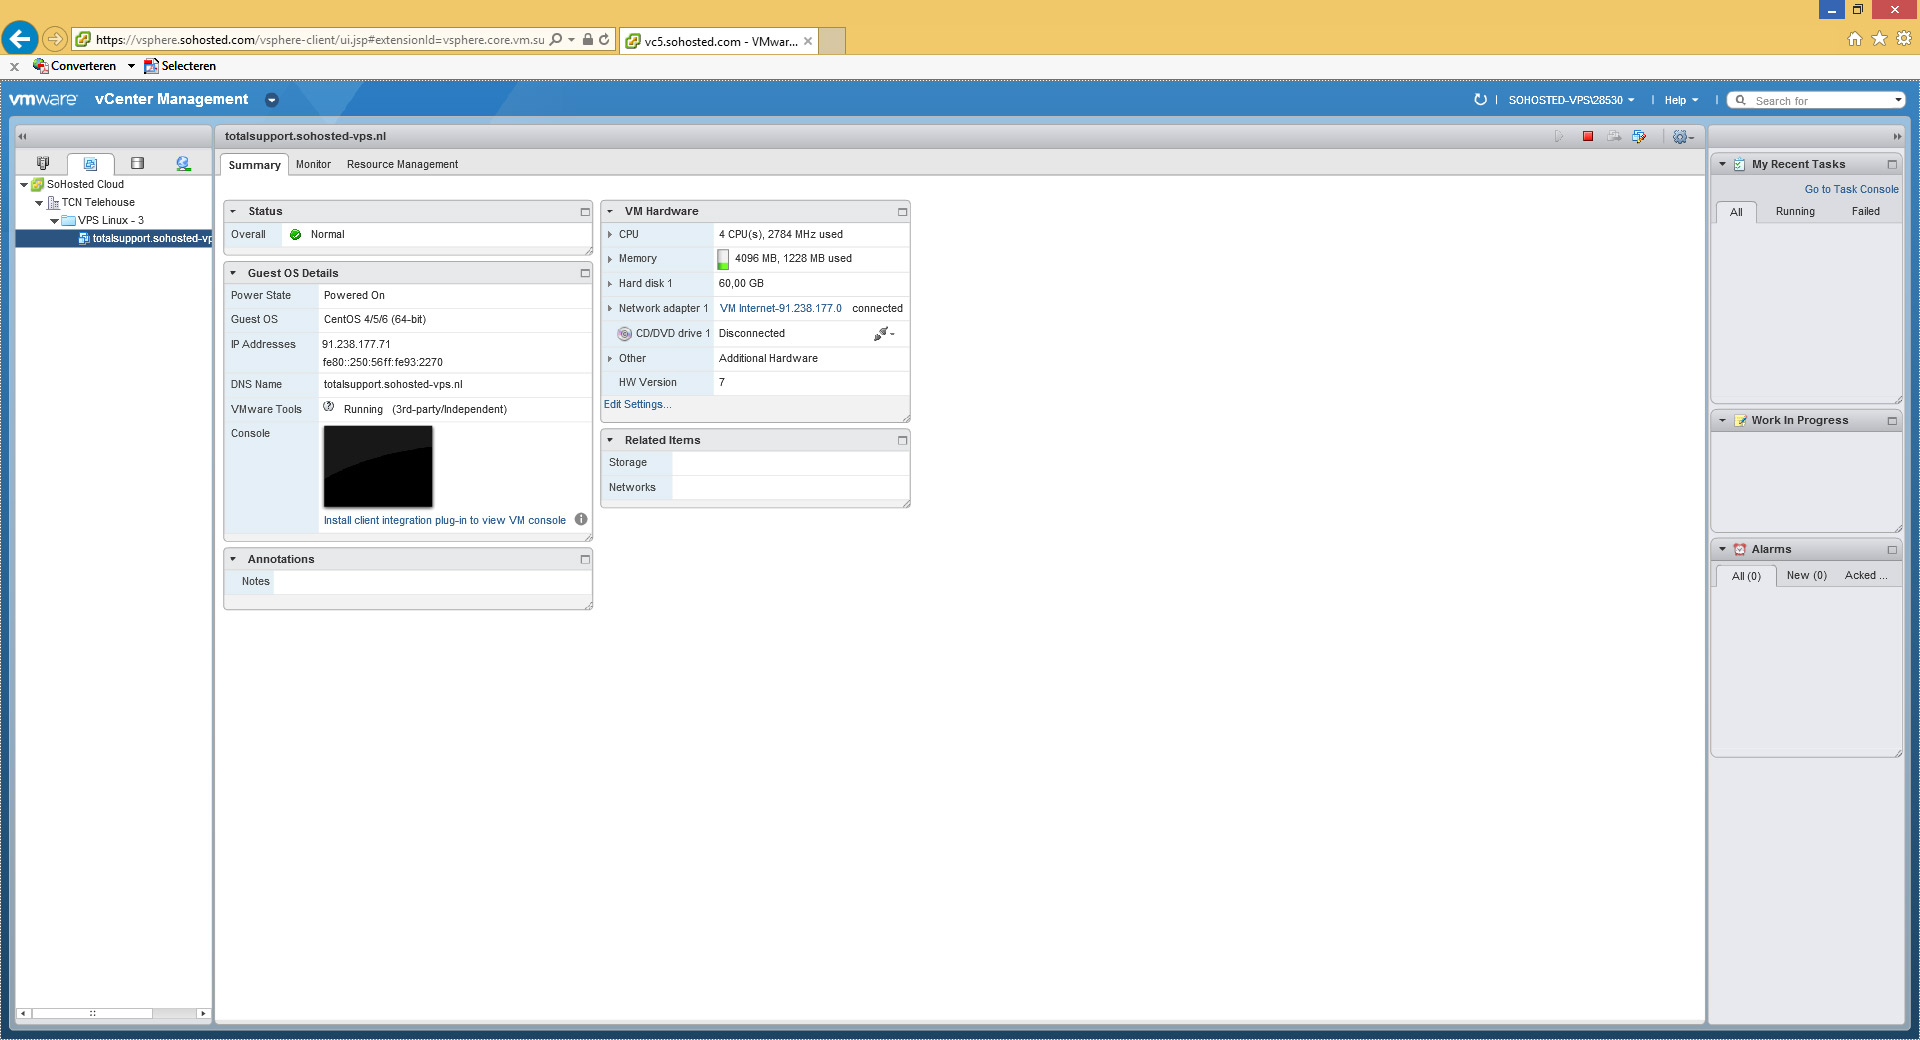Viewport: 1920px width, 1040px height.
Task: Click VM Internet-91.238.177.0 network link
Action: [x=780, y=308]
